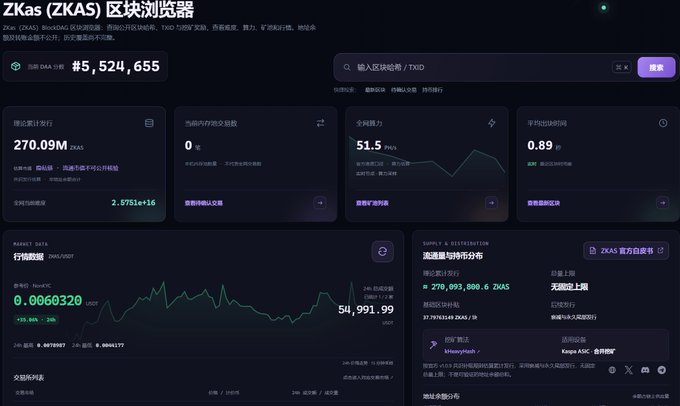The width and height of the screenshot is (680, 406).
Task: Click the page title ZKas (ZKAS) 区块浏览器
Action: 98,10
